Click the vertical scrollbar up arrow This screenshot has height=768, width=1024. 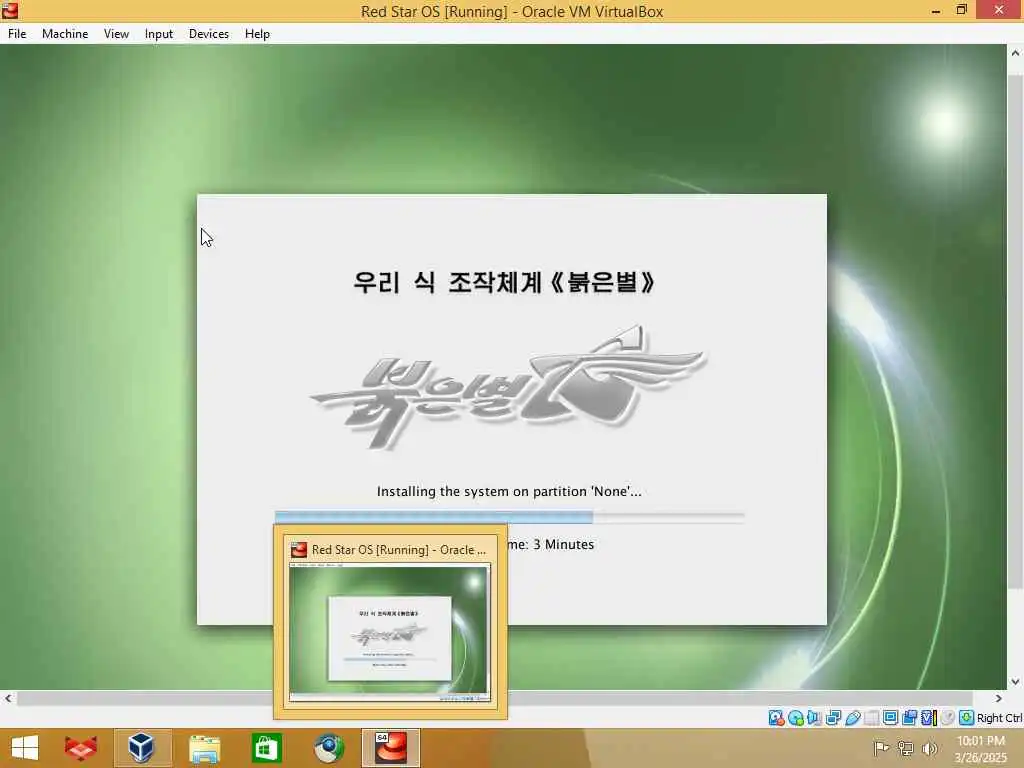click(1015, 53)
